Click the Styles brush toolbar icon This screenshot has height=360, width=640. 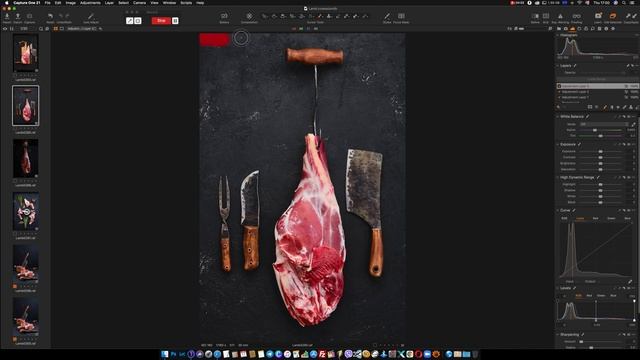[387, 16]
